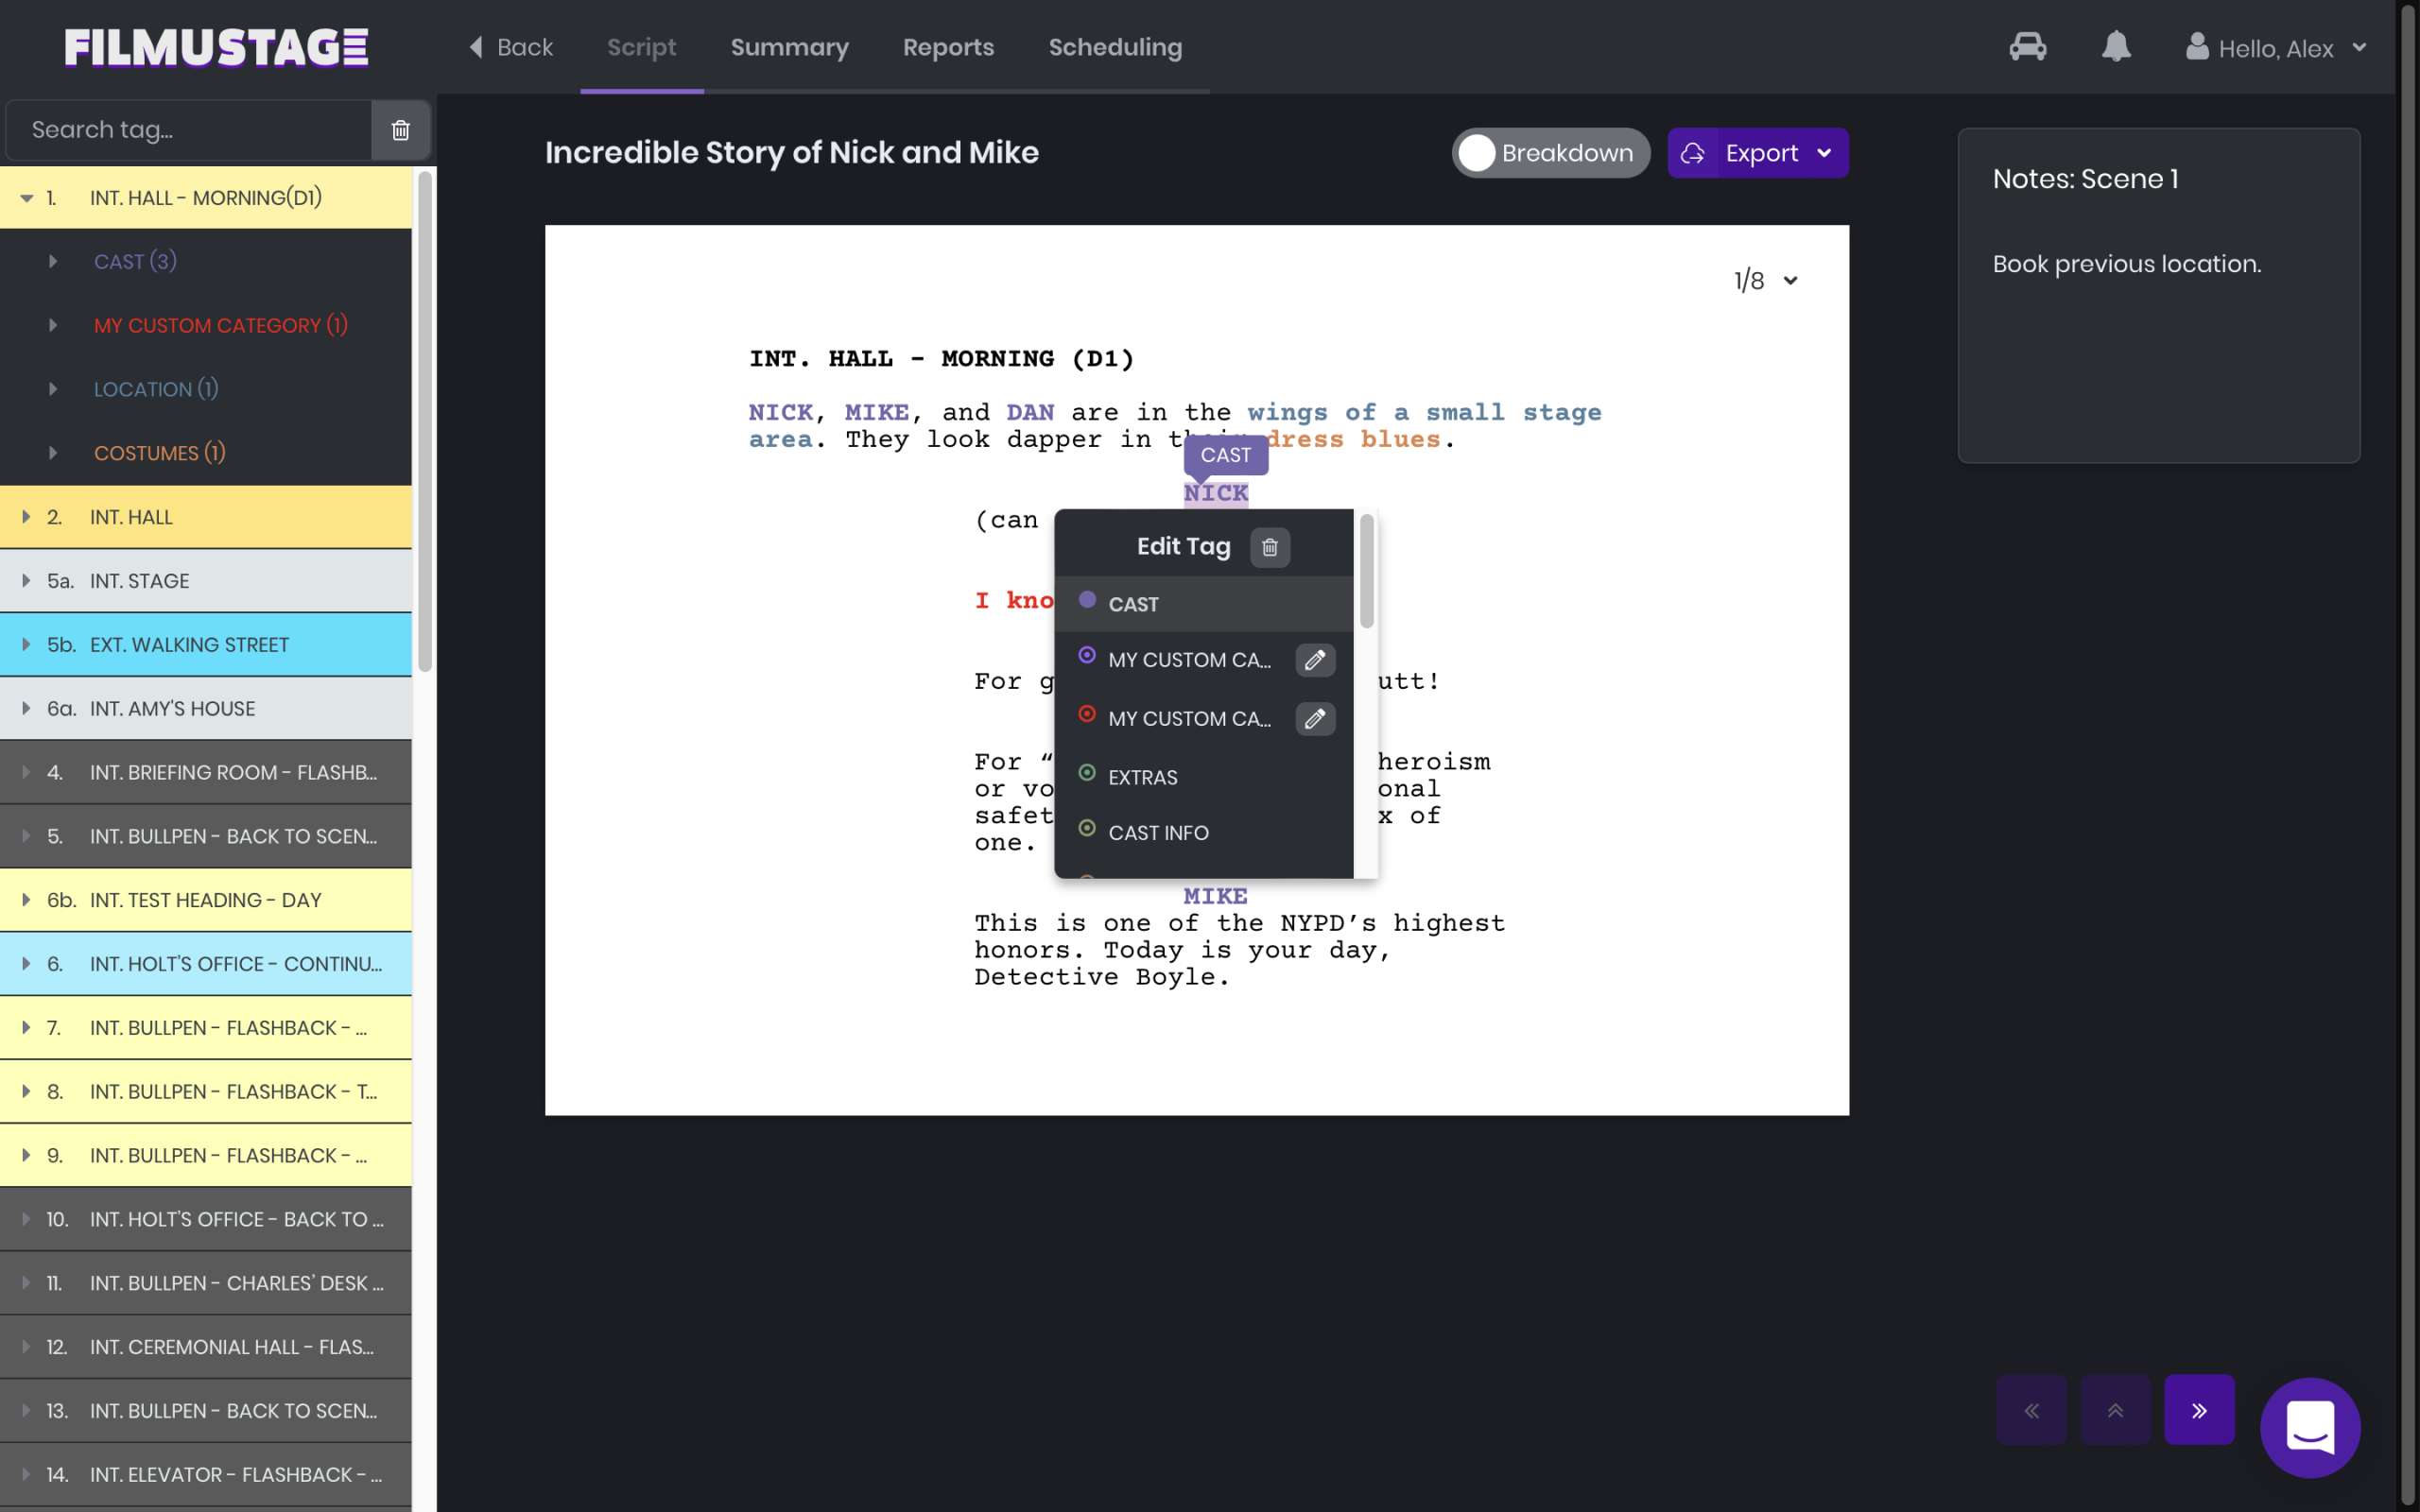Viewport: 2420px width, 1512px height.
Task: Open the vehicle icon in the top bar
Action: pos(2028,47)
